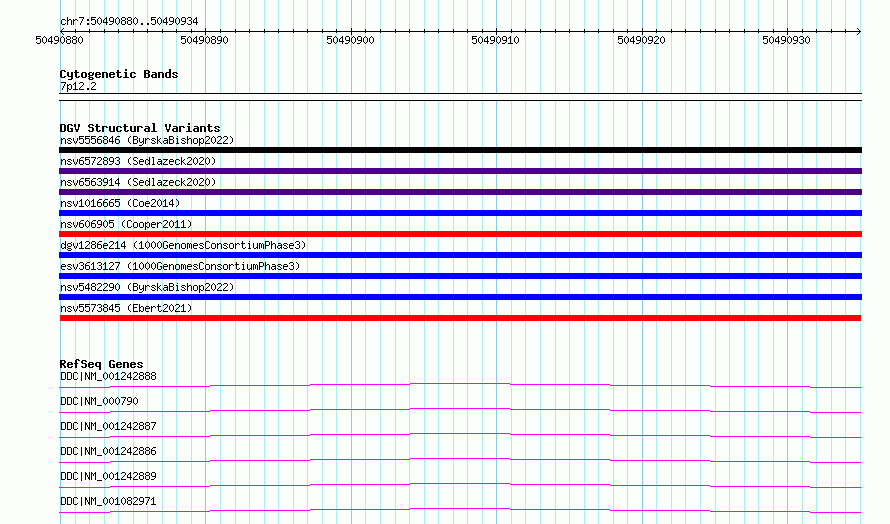890x524 pixels.
Task: Click ruler position 50490930
Action: click(787, 40)
